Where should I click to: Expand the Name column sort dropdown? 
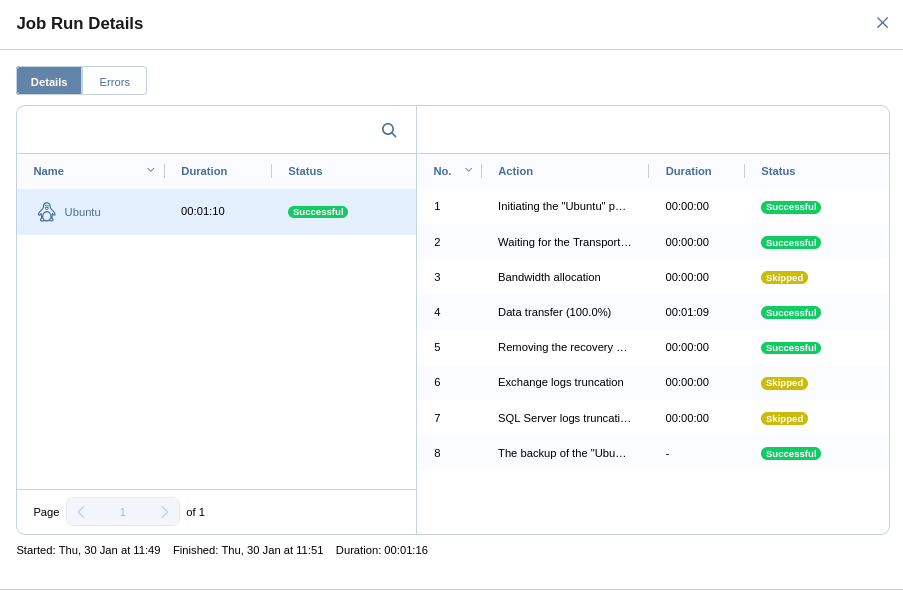pyautogui.click(x=151, y=170)
